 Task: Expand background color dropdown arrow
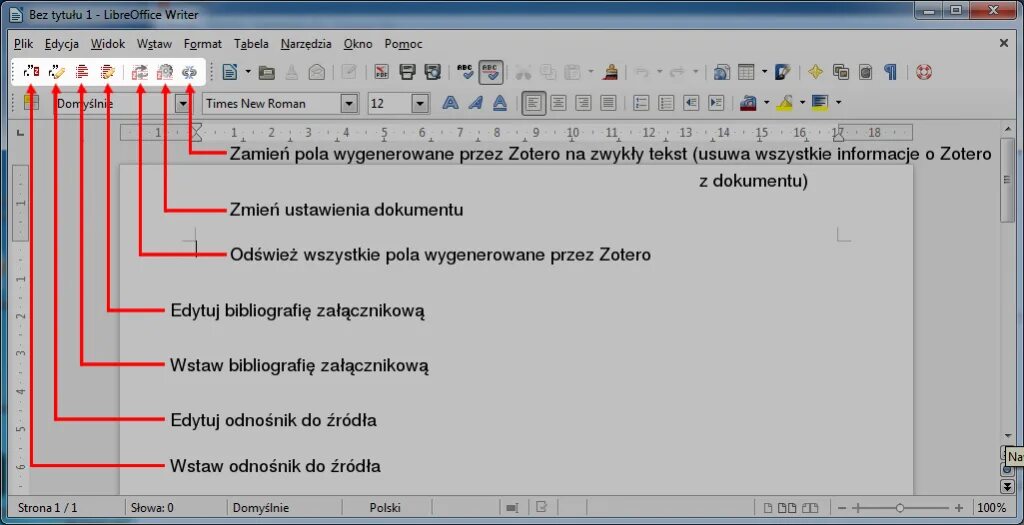(x=838, y=103)
